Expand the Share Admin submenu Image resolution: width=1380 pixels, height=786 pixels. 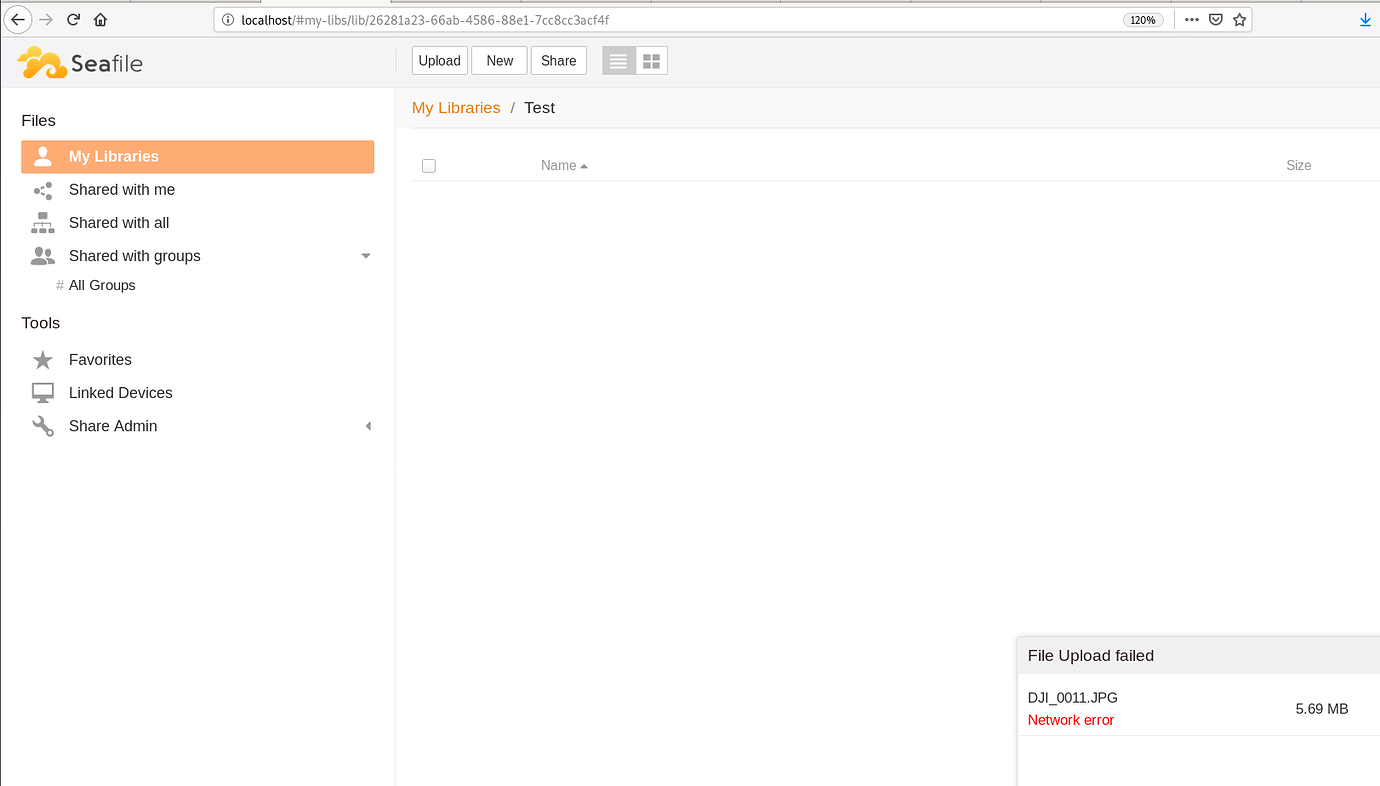pos(367,425)
